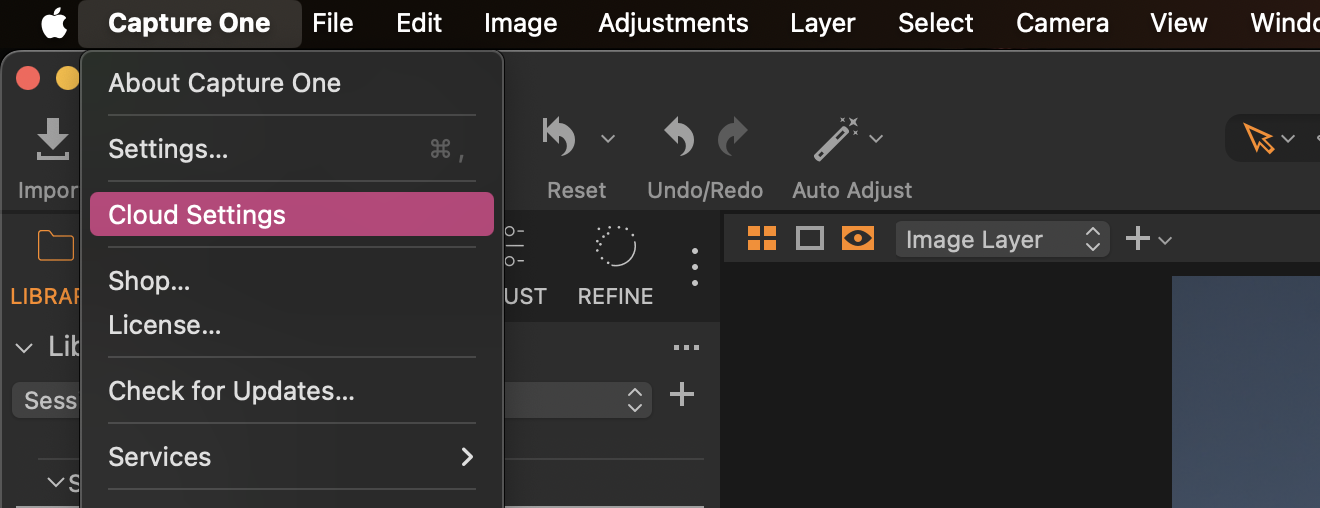Click the library panel plus button
Image resolution: width=1320 pixels, height=508 pixels.
(681, 394)
